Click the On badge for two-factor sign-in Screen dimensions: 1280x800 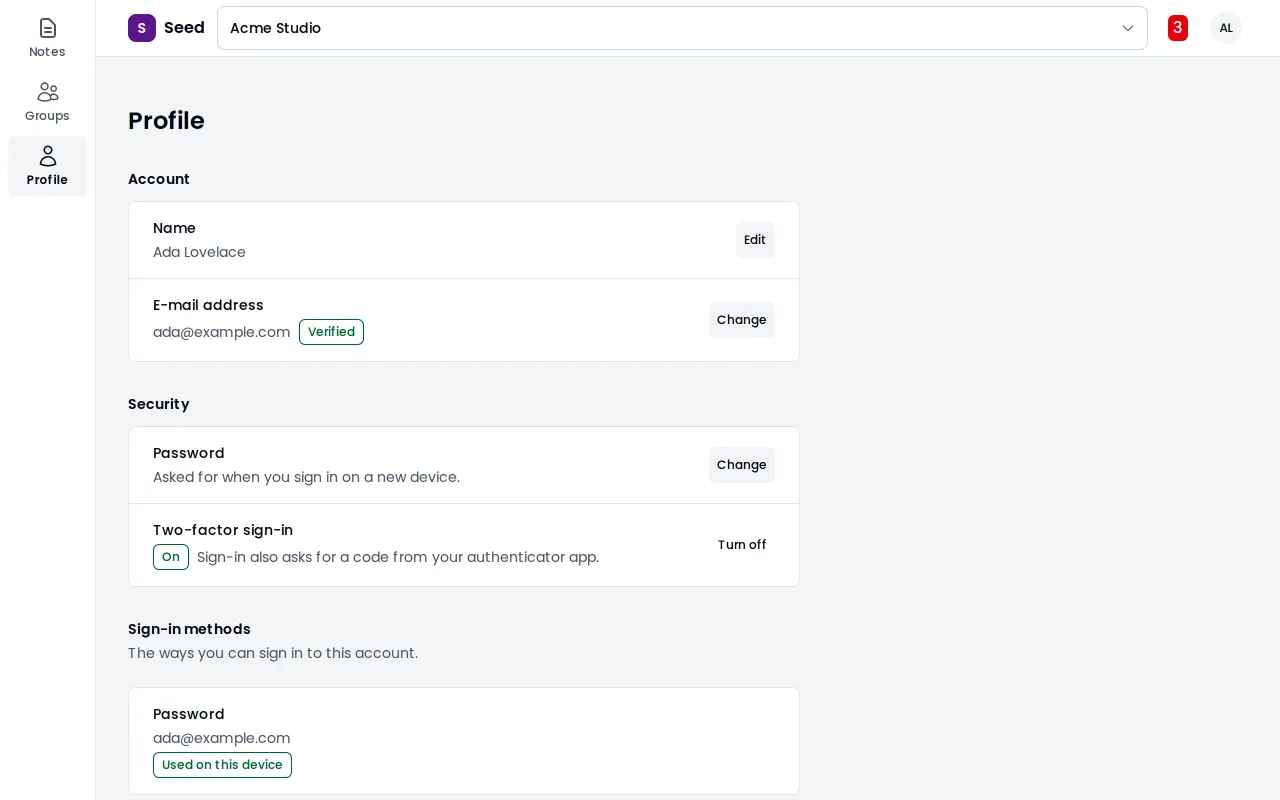pyautogui.click(x=171, y=557)
